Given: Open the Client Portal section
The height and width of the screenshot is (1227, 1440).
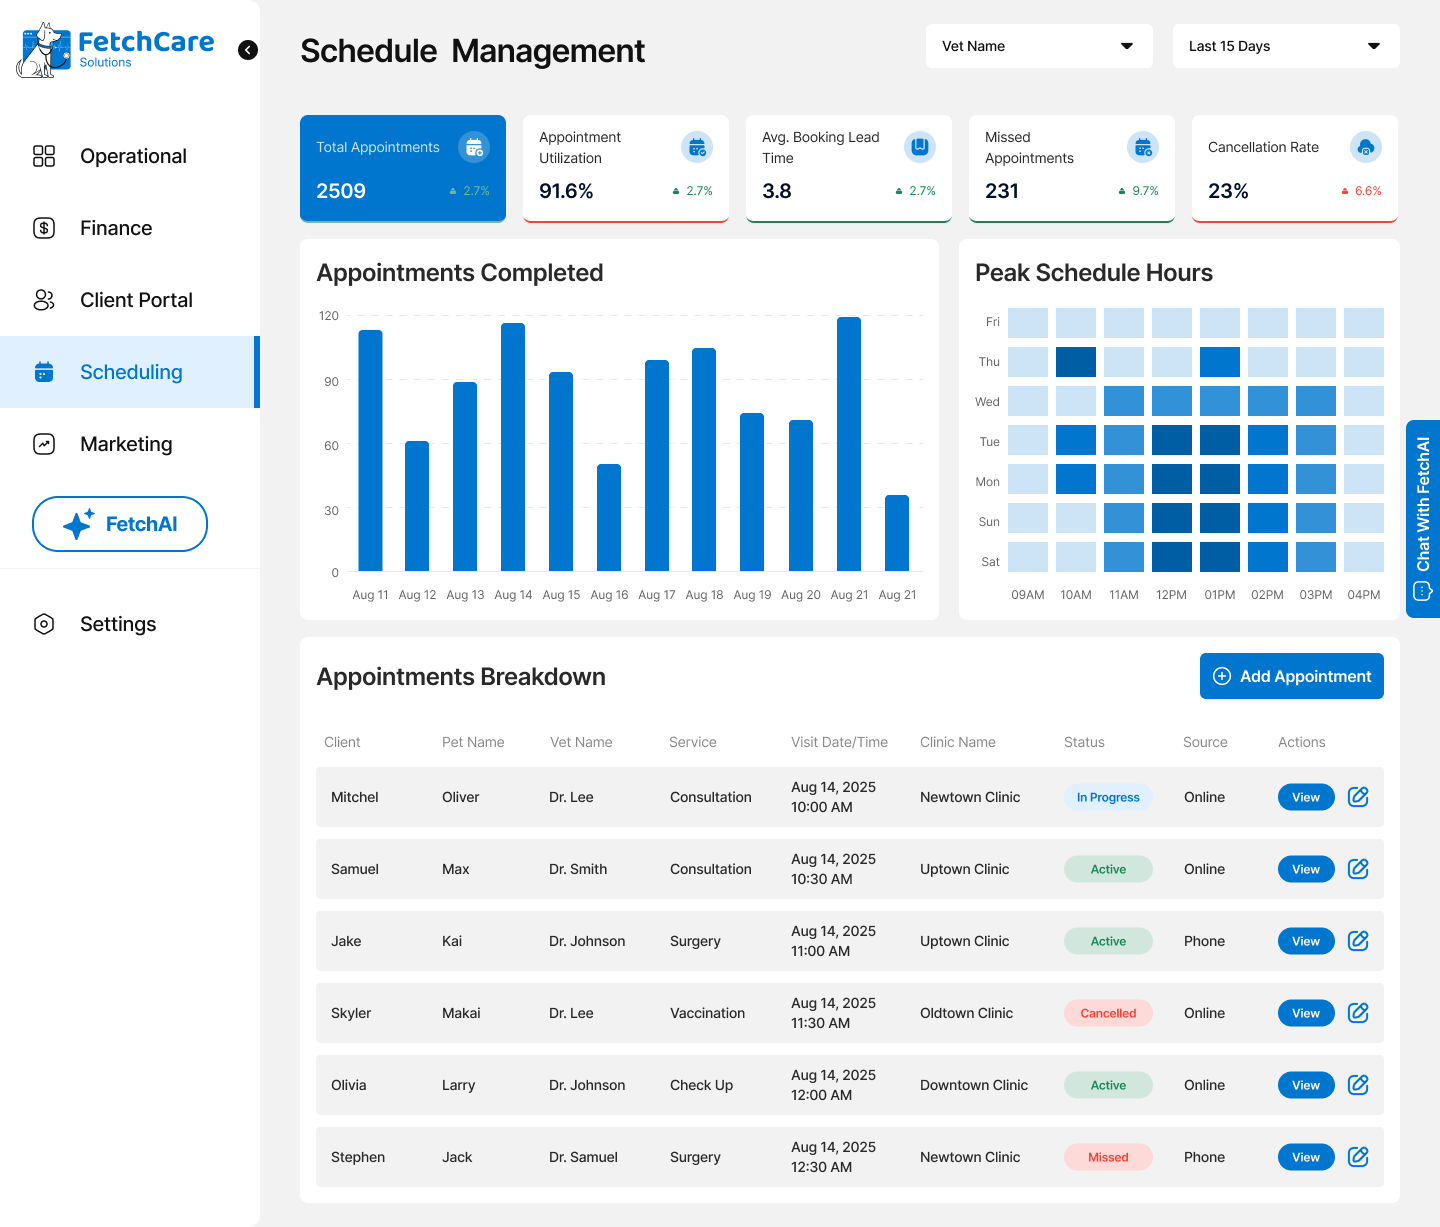Looking at the screenshot, I should [x=136, y=300].
